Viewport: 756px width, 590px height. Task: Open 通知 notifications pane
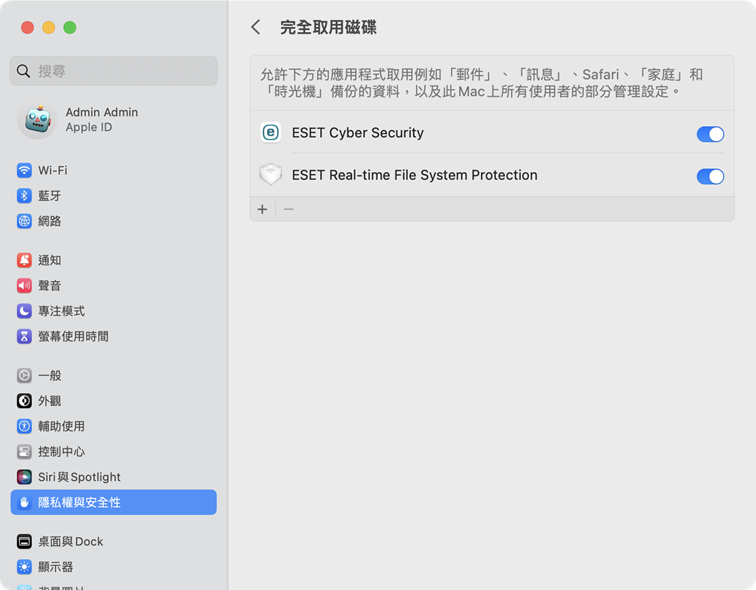click(x=114, y=260)
